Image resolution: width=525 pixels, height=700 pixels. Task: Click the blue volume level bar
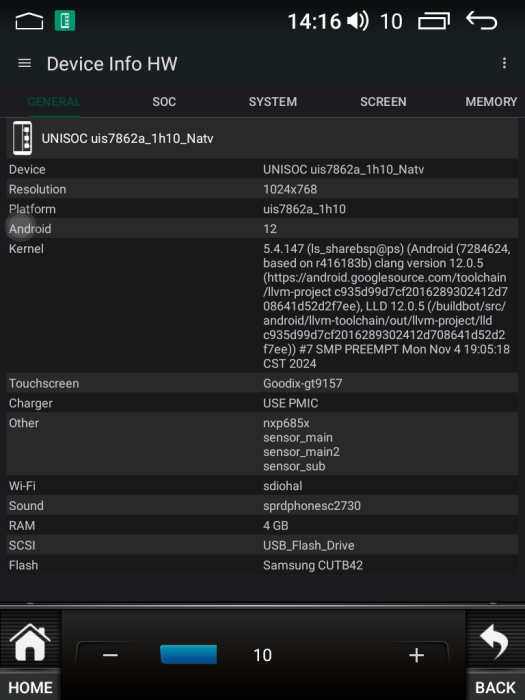188,654
